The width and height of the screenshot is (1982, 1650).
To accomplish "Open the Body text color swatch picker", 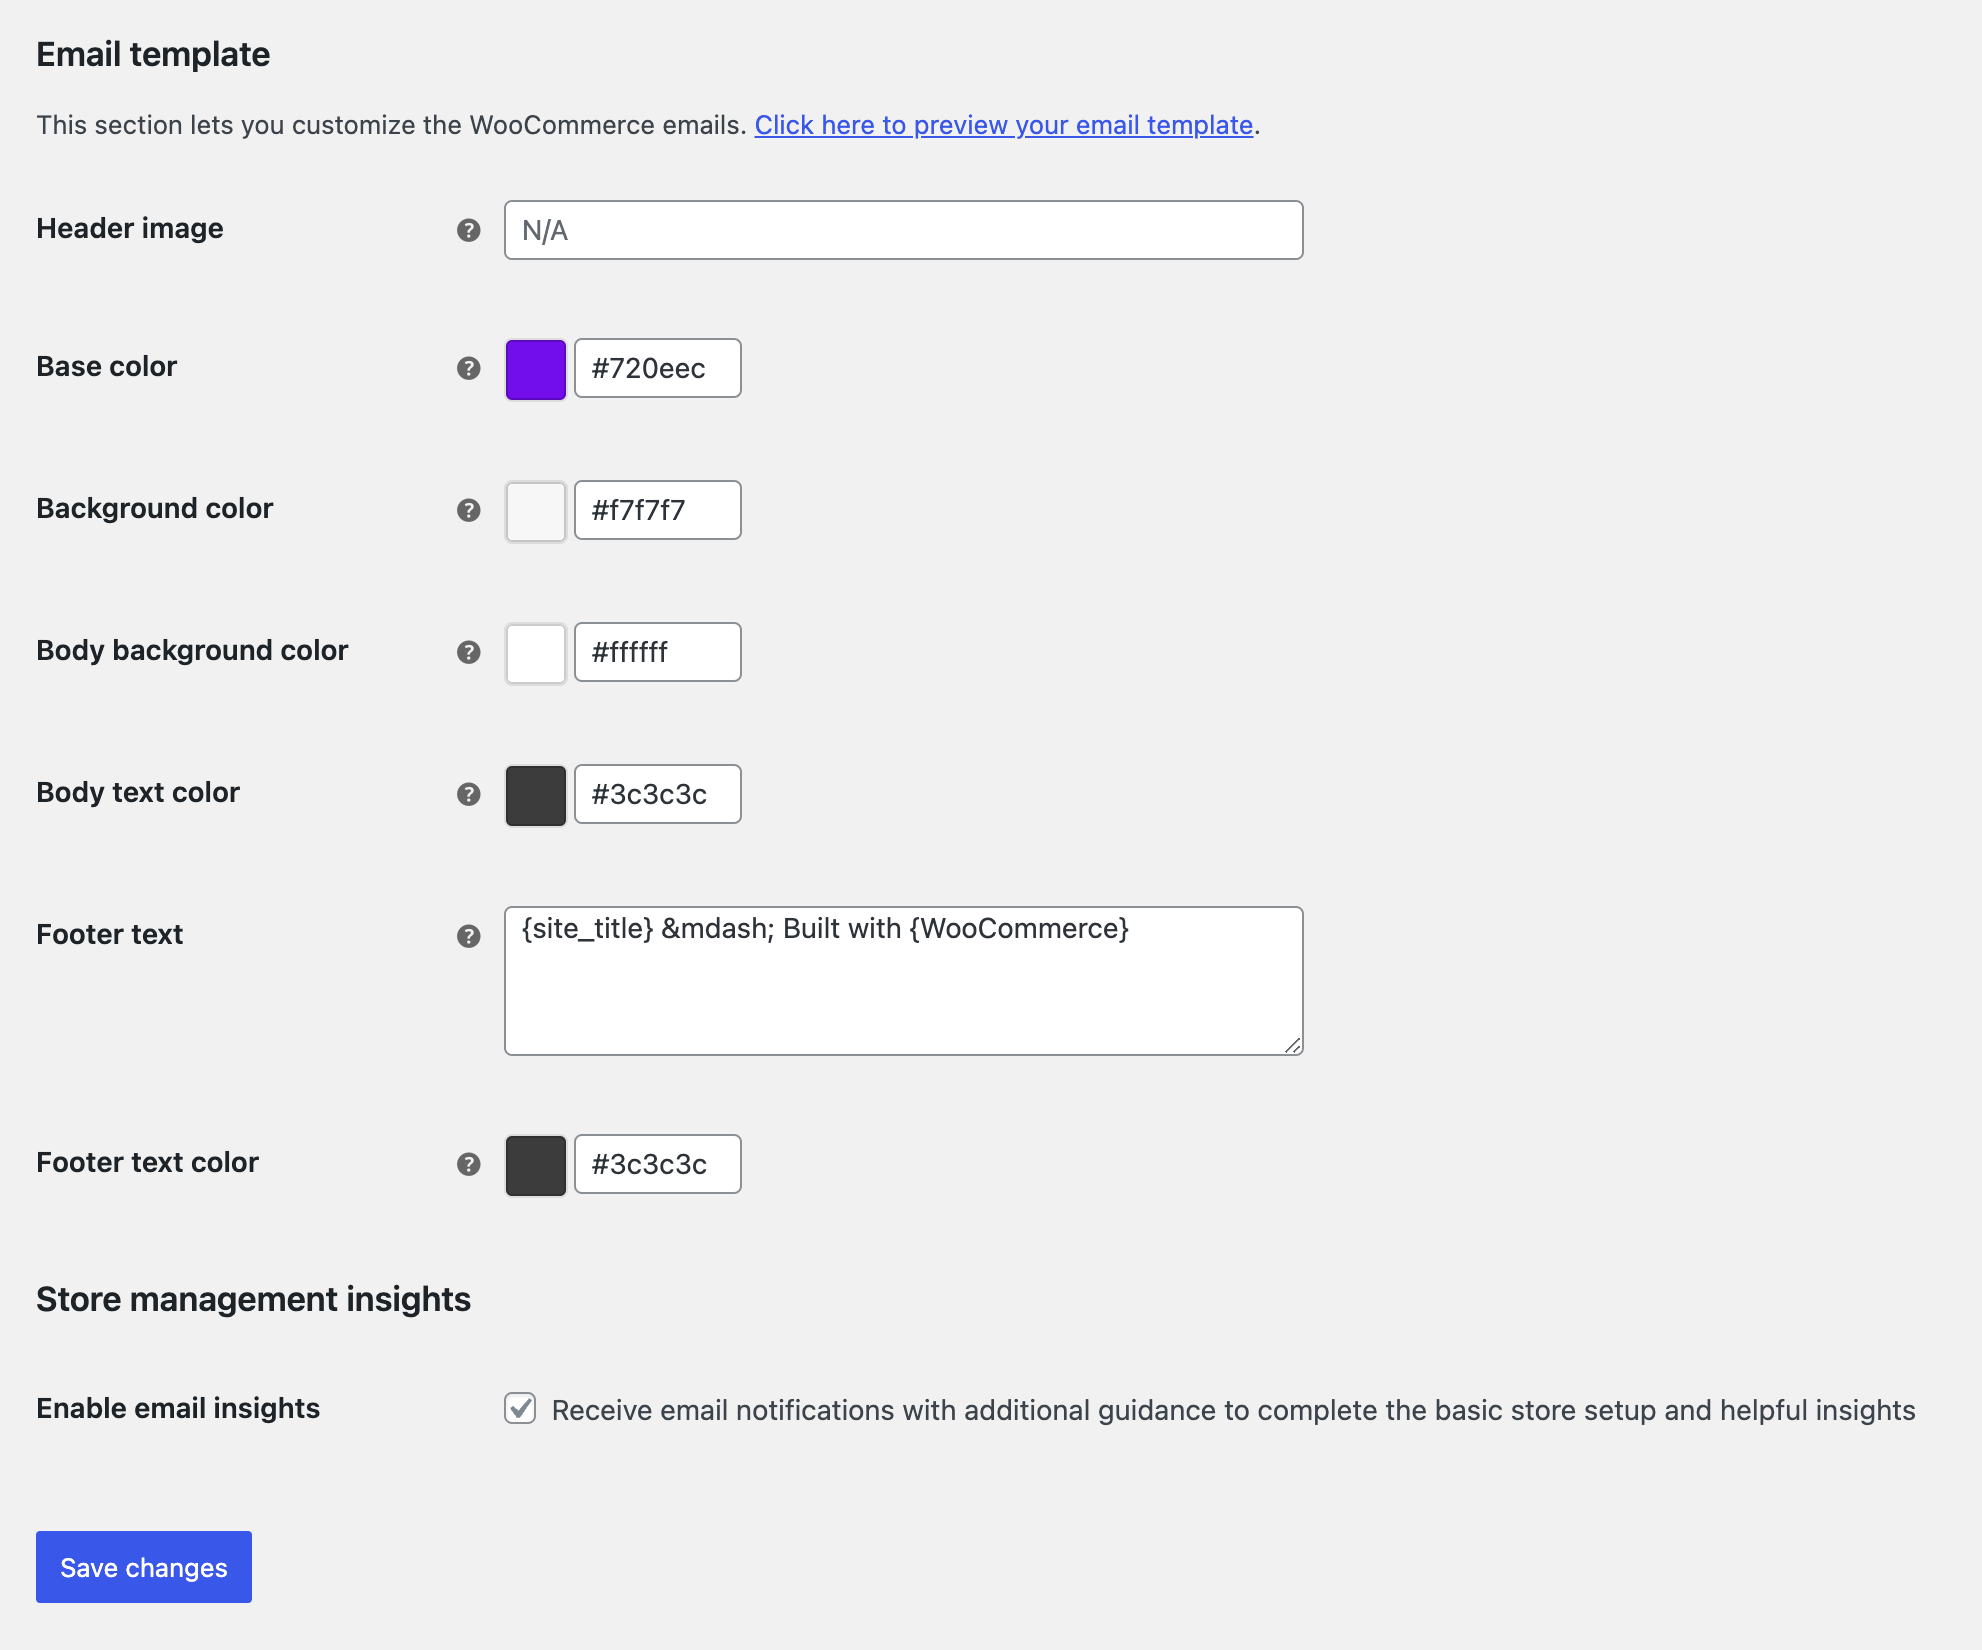I will tap(535, 794).
